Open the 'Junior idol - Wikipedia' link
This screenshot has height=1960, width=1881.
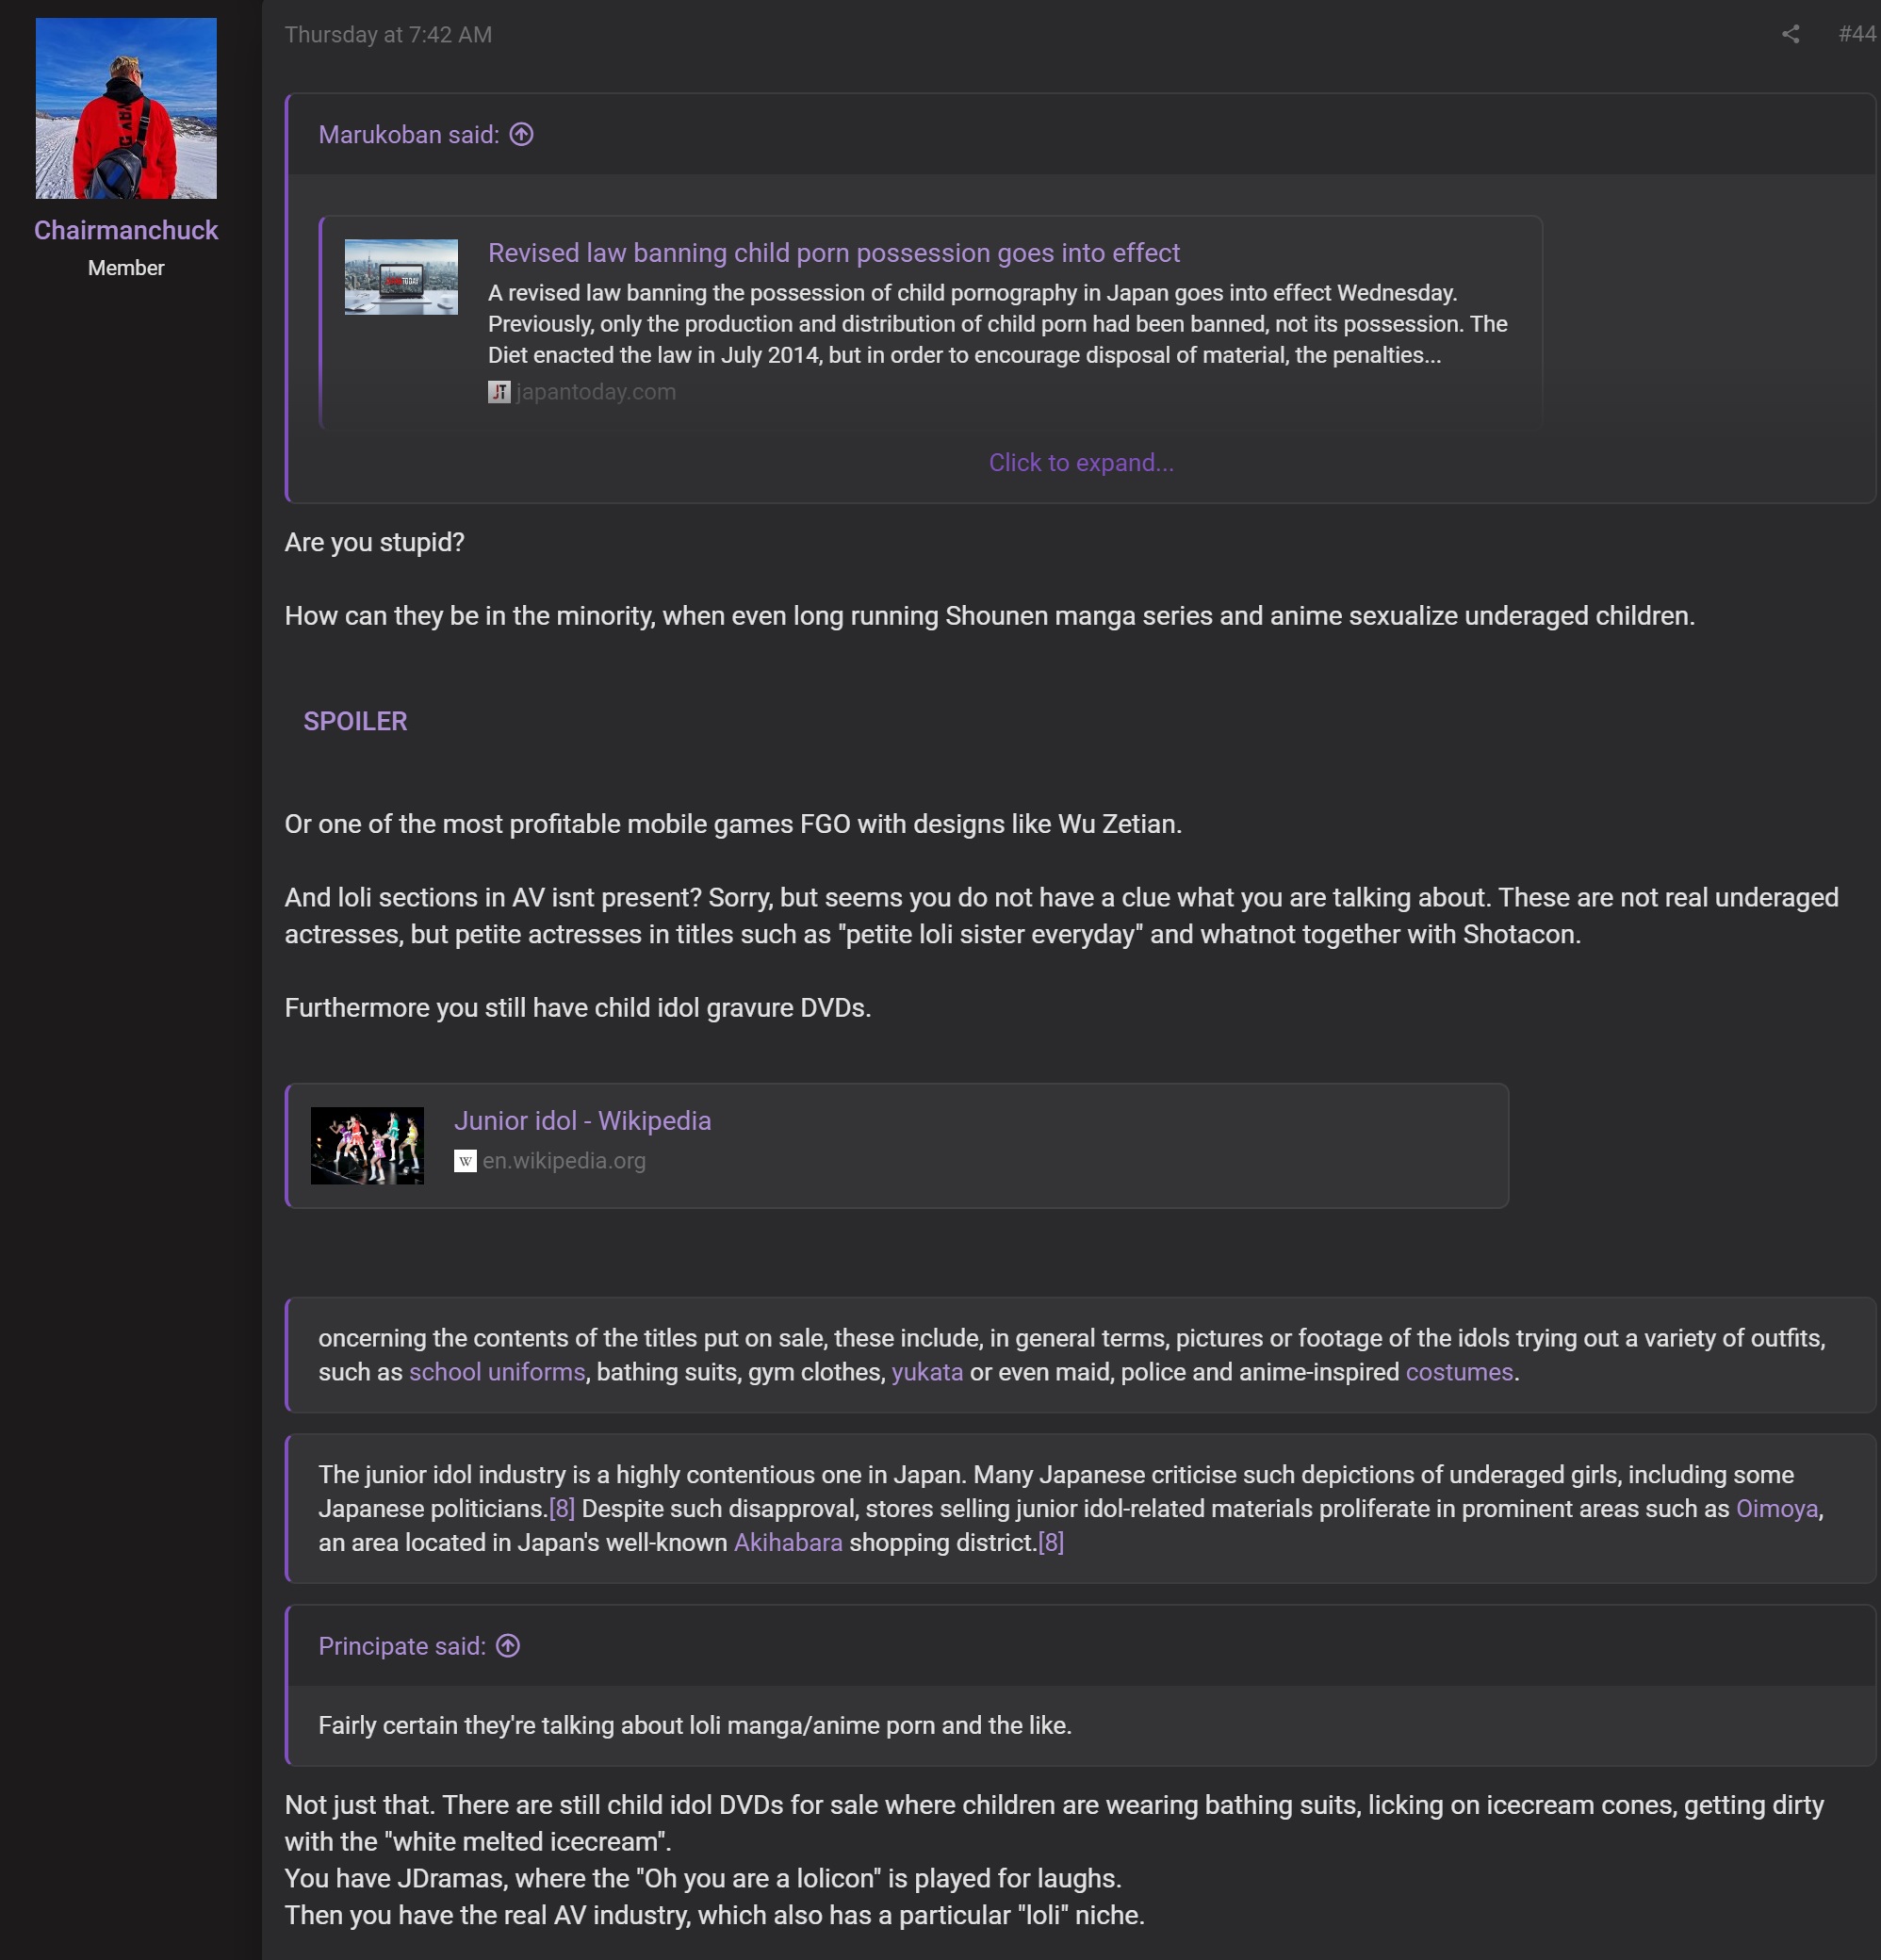pyautogui.click(x=583, y=1121)
